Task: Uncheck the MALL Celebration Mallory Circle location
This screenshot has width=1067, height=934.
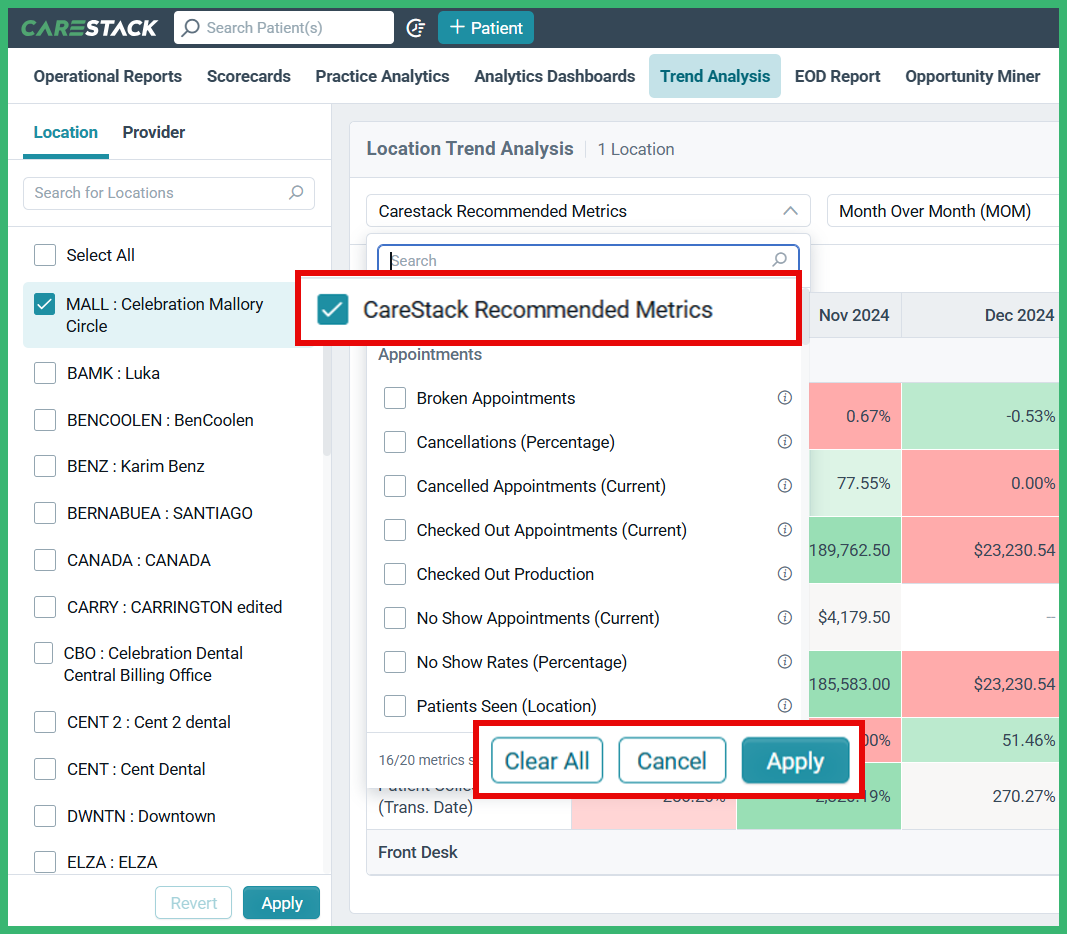Action: pos(44,304)
